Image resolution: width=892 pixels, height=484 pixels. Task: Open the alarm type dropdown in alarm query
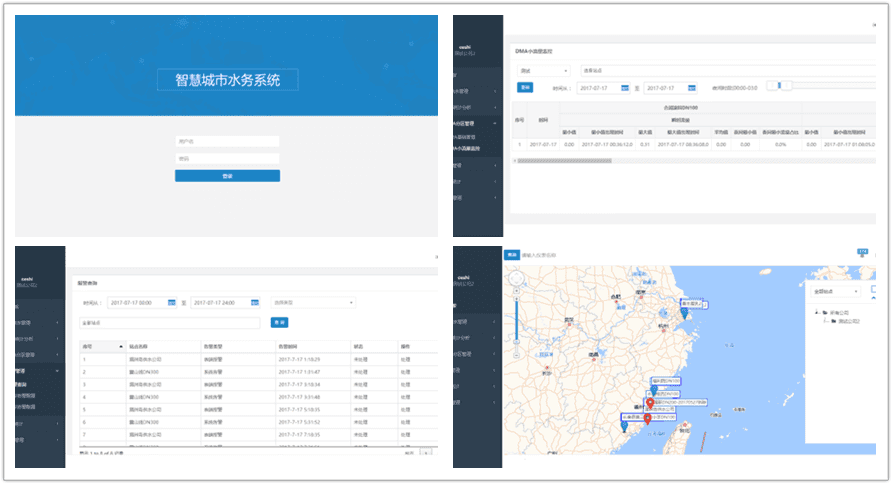coord(314,303)
